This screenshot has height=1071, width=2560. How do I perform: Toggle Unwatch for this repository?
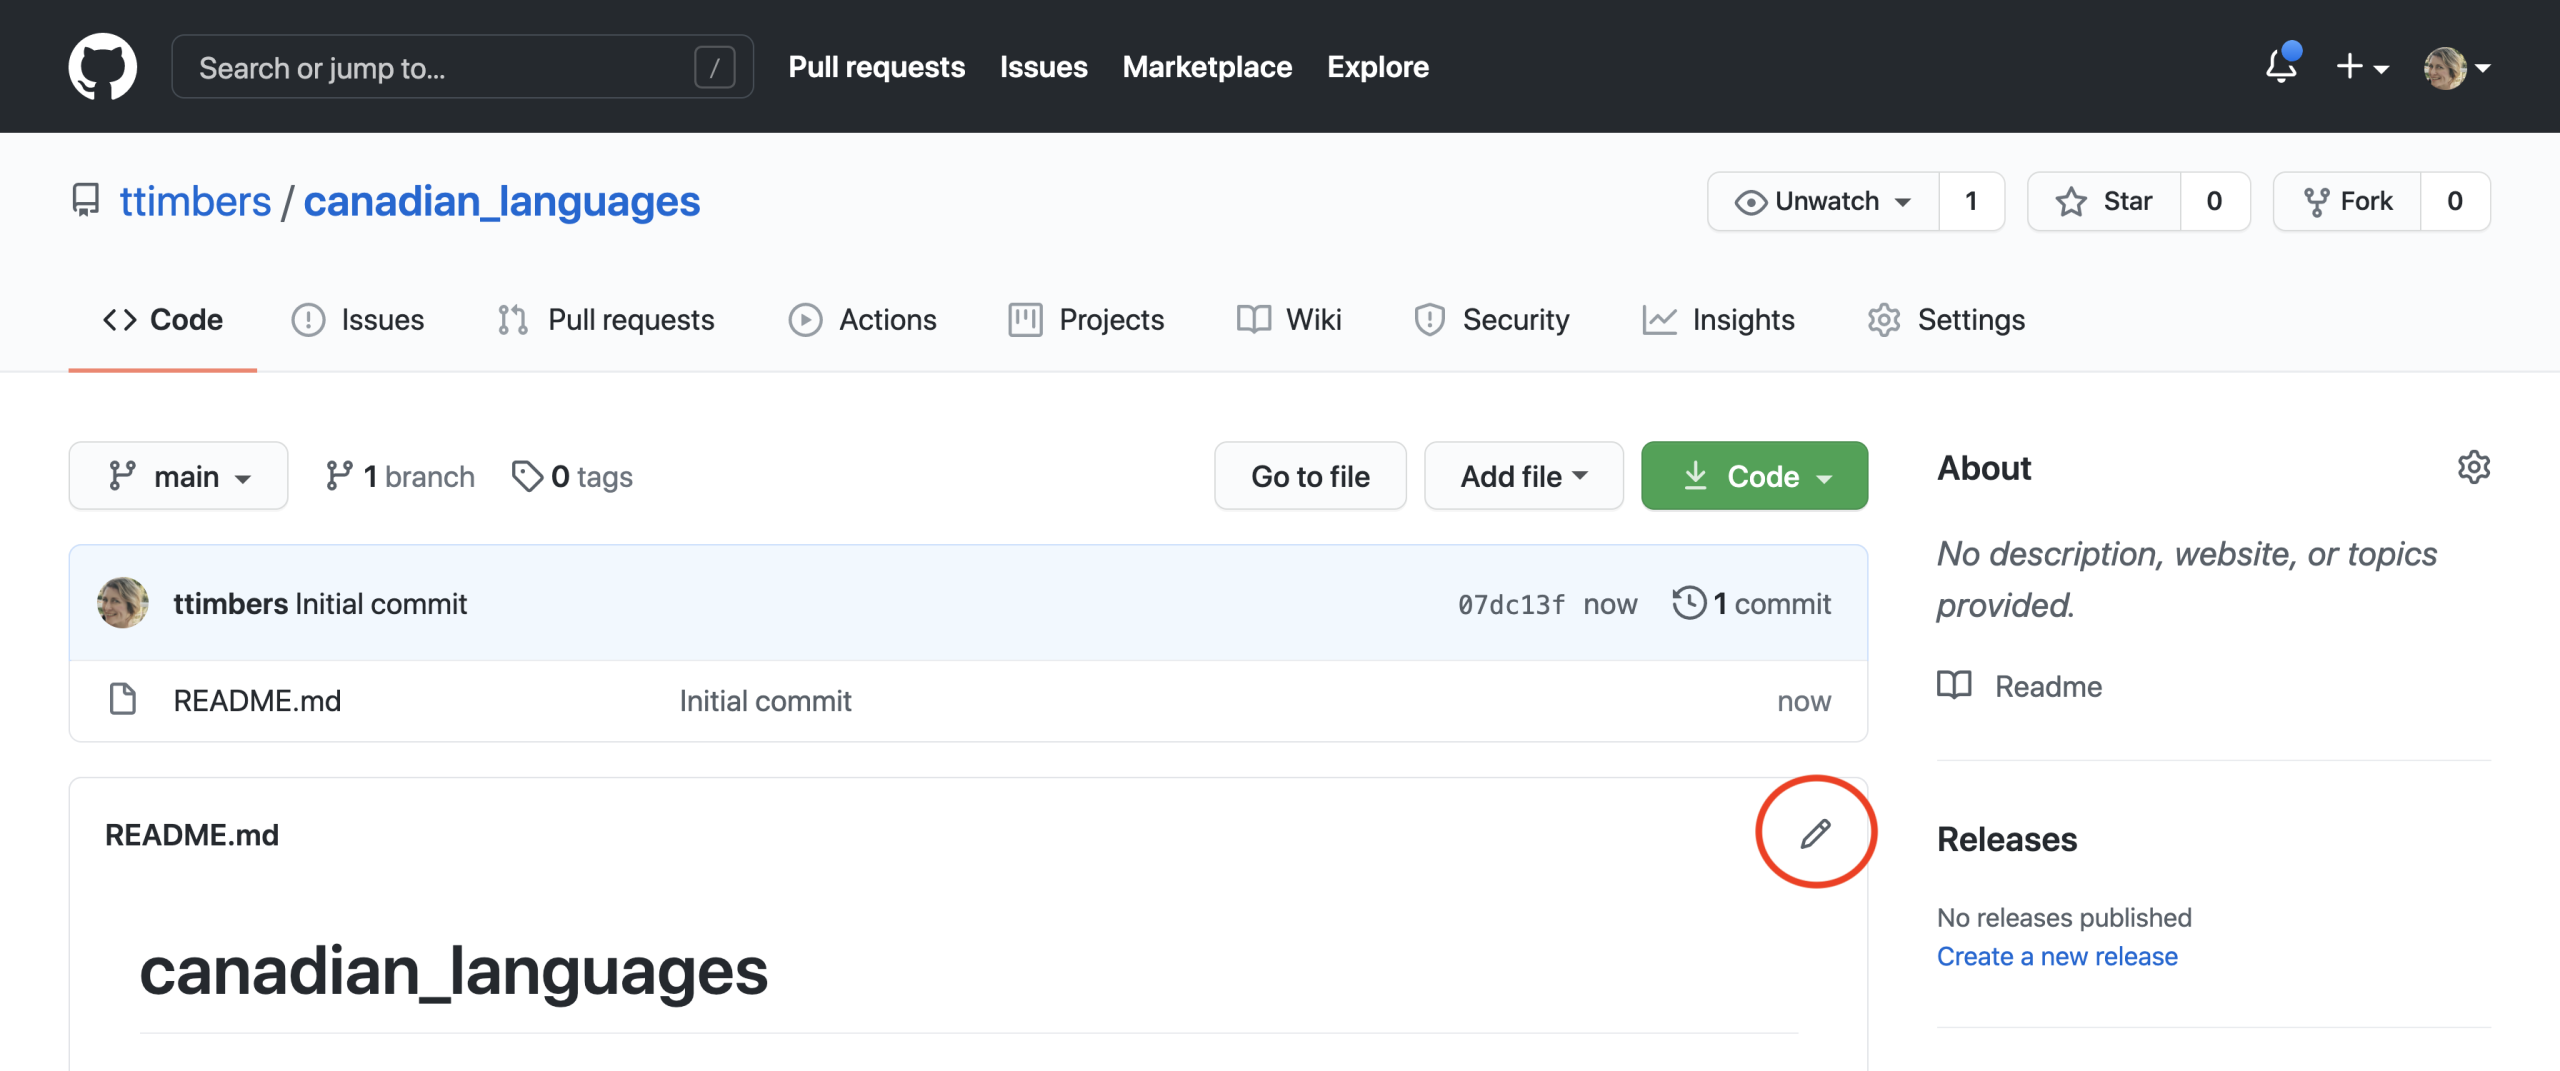pyautogui.click(x=1823, y=201)
